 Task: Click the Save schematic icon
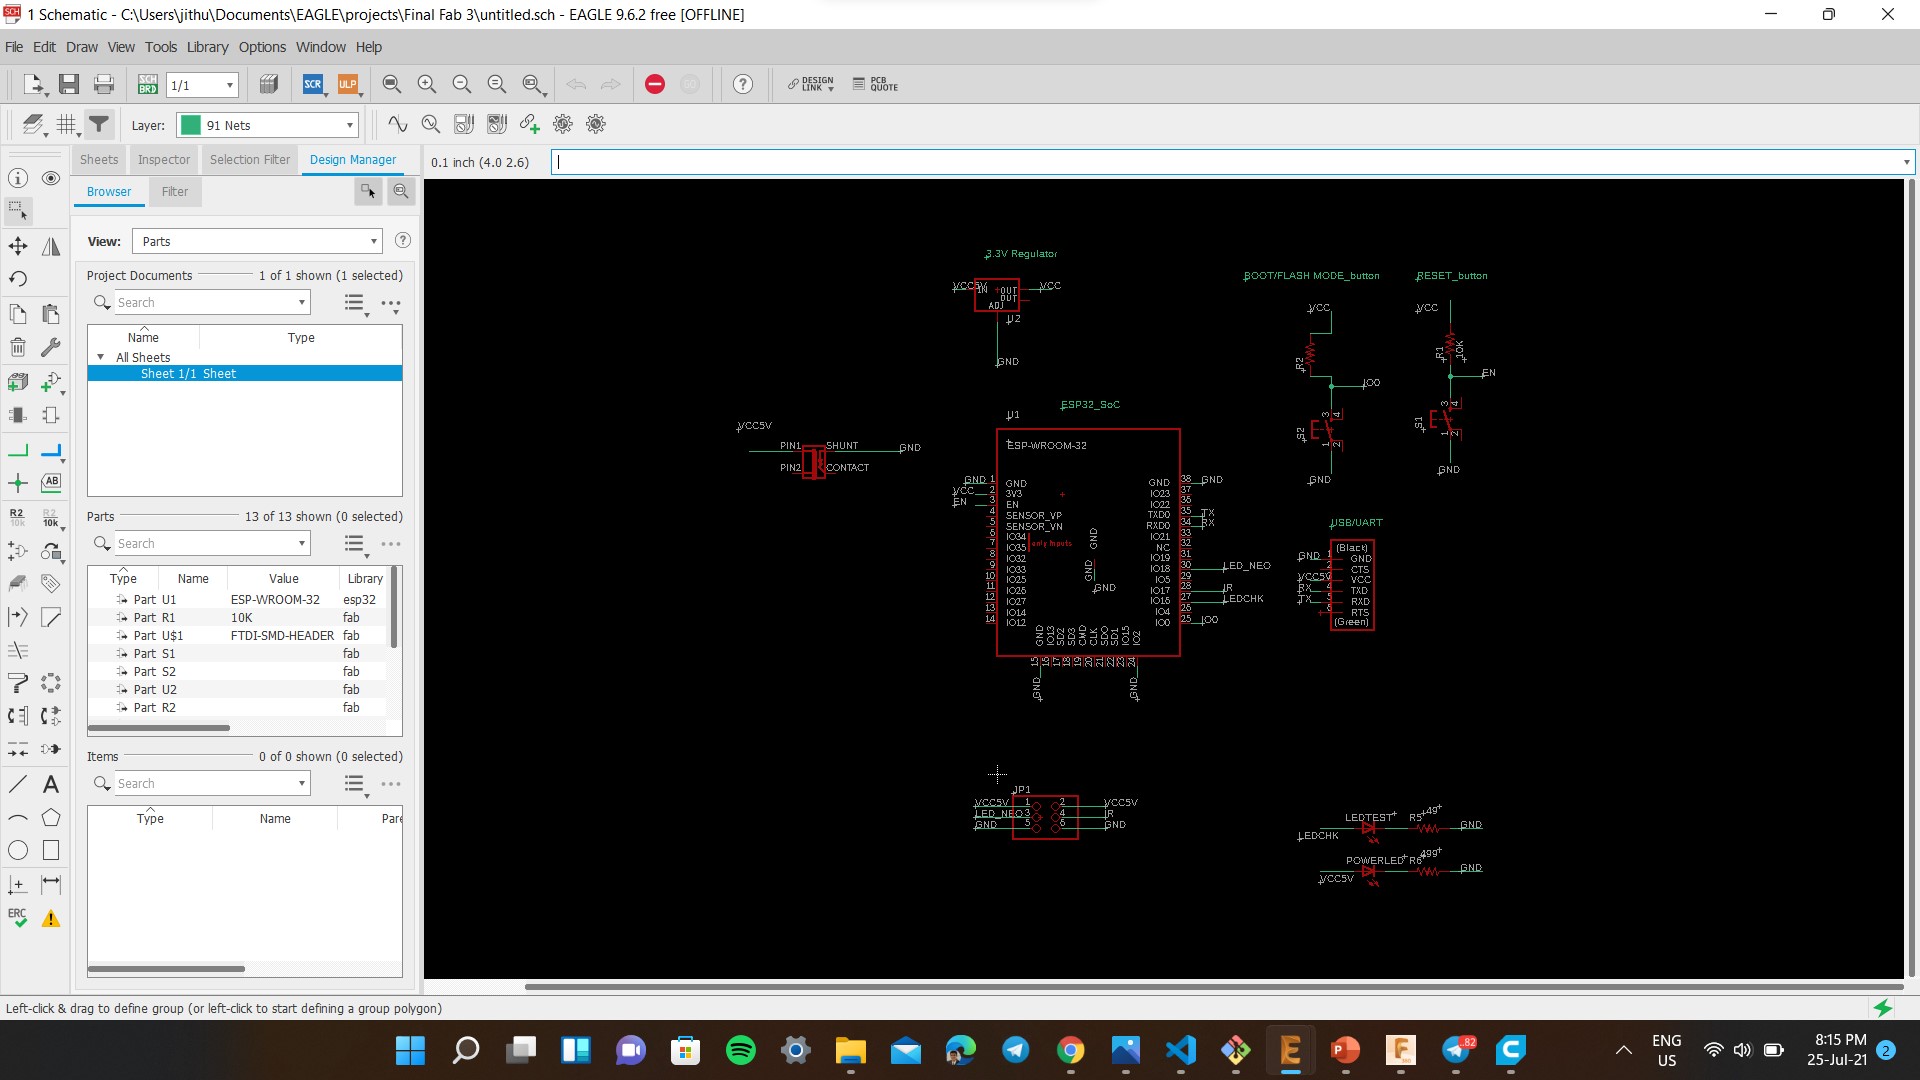pos(68,85)
